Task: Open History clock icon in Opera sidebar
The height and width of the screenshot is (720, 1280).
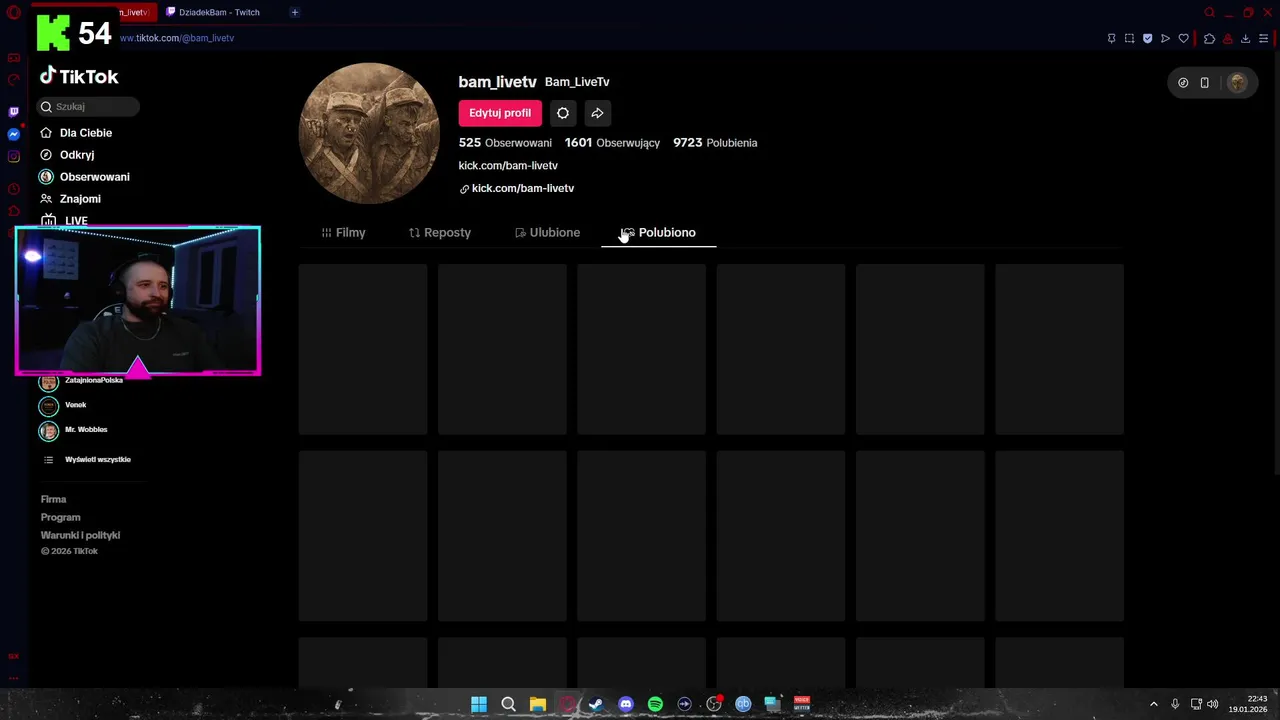Action: click(x=13, y=189)
